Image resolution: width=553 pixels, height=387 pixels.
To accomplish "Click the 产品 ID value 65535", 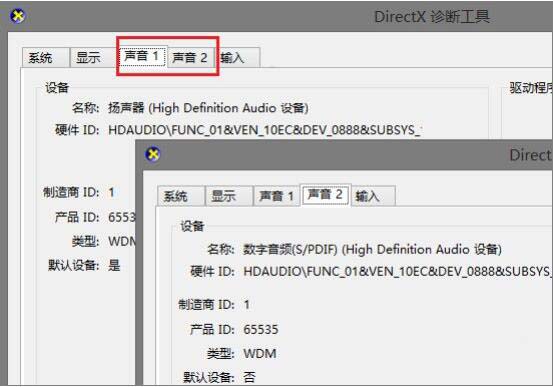I will point(261,329).
